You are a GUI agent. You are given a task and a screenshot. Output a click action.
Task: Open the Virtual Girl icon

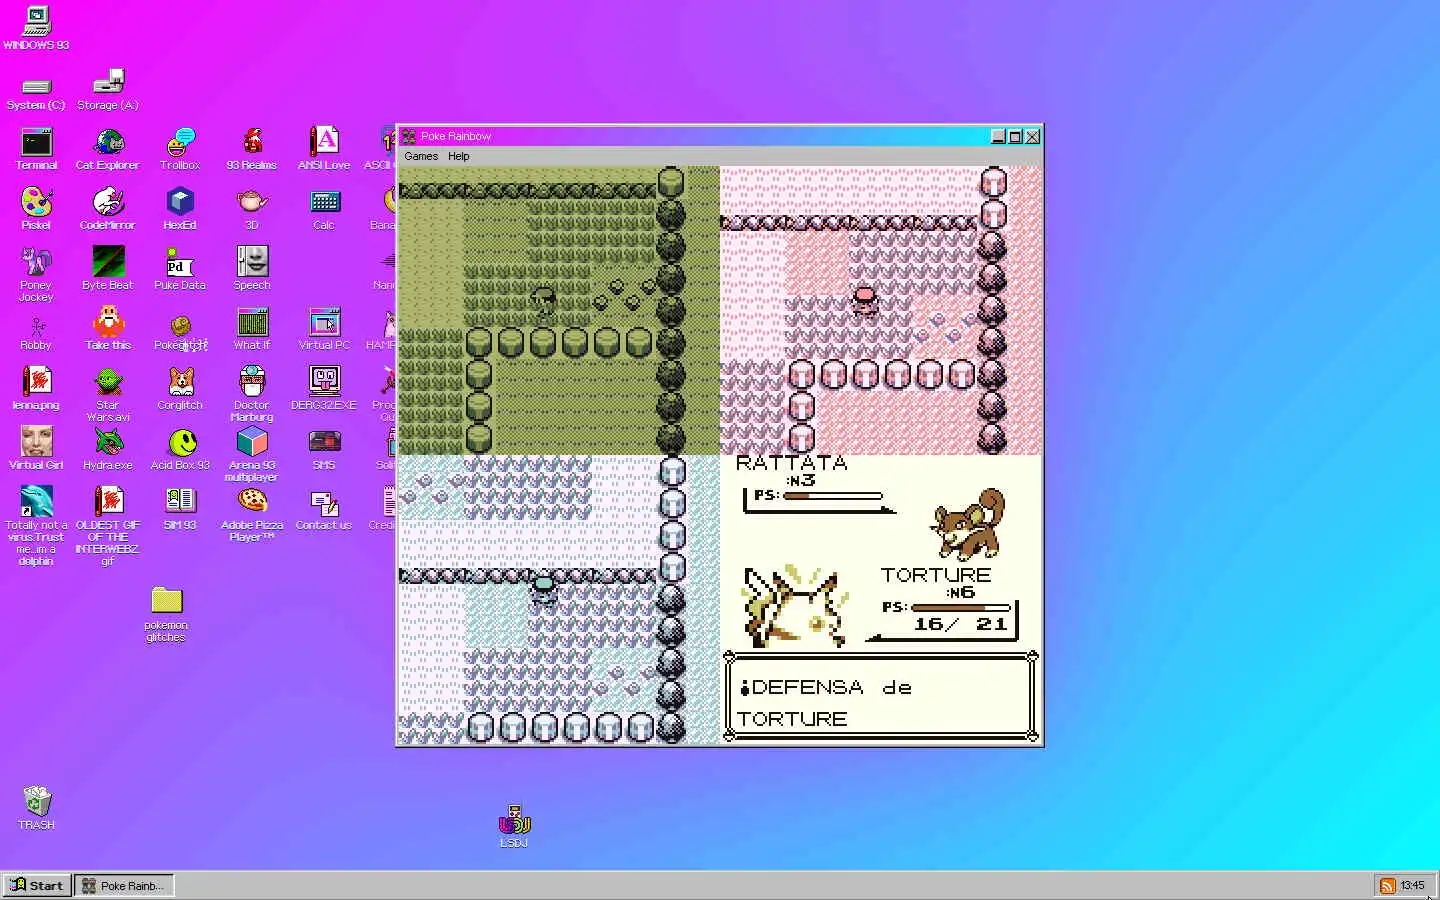(36, 449)
